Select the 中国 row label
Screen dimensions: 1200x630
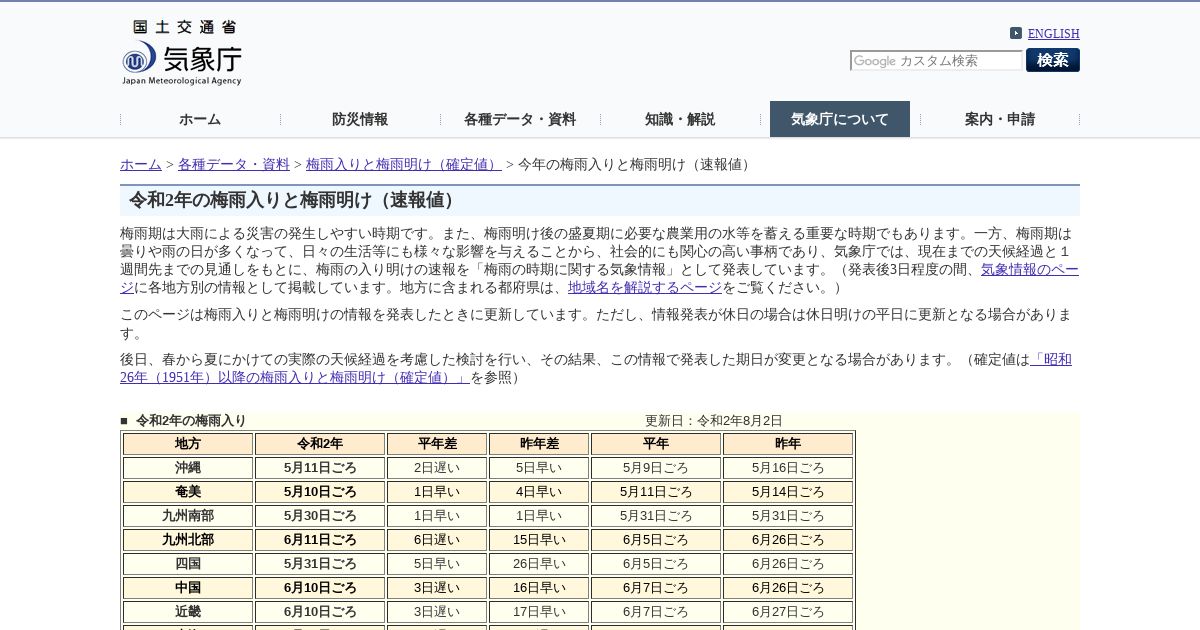pyautogui.click(x=188, y=588)
